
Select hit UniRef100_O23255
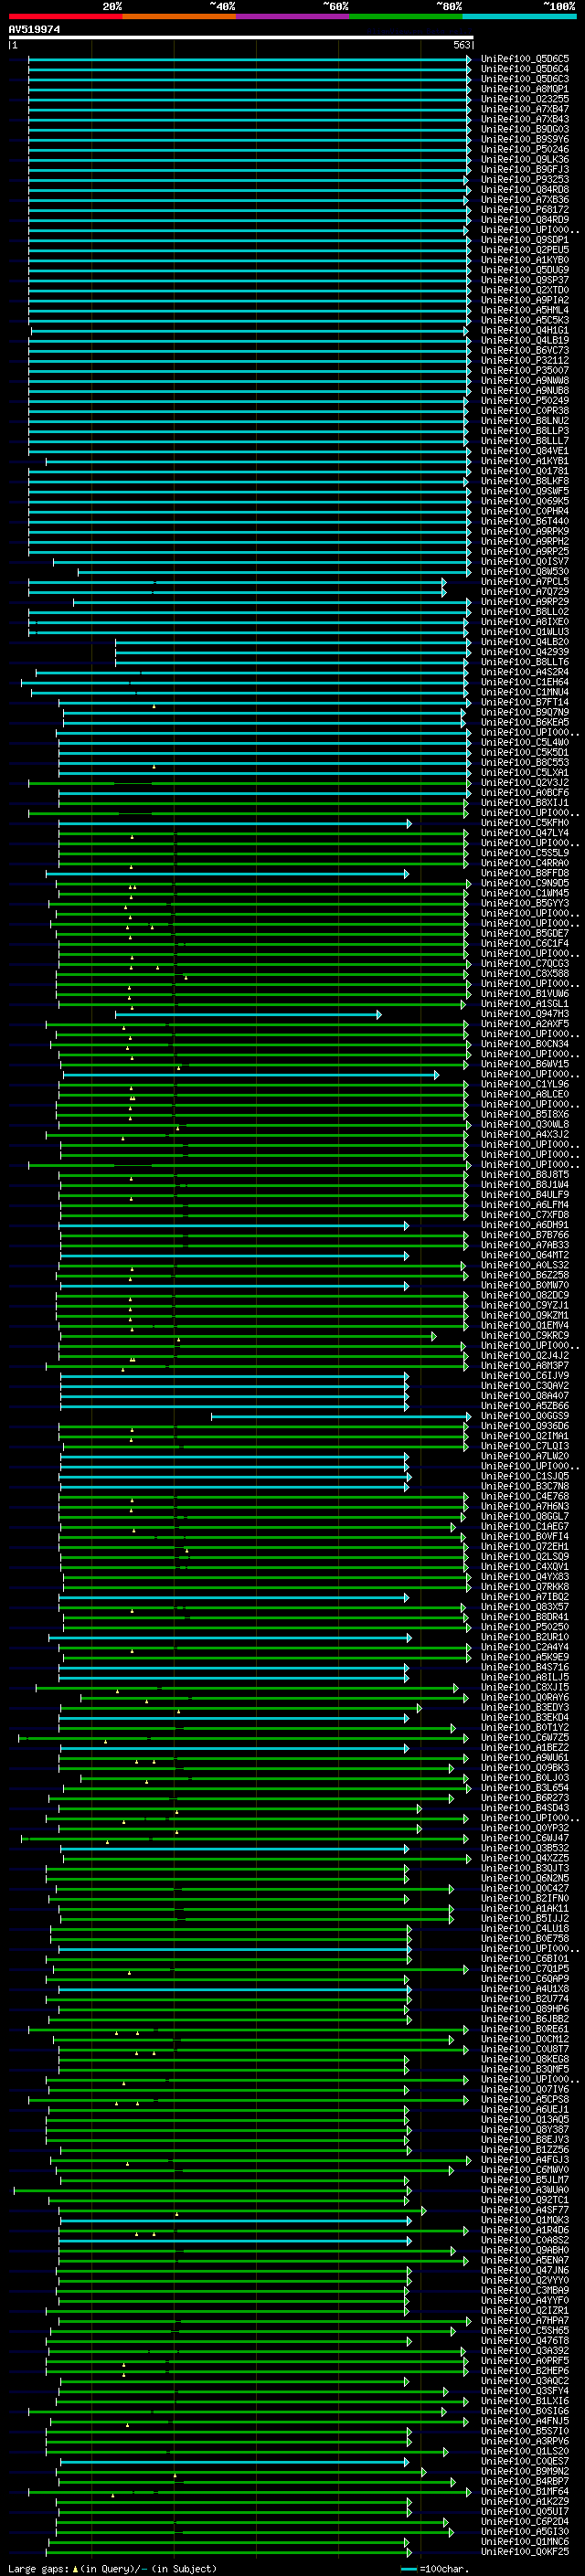tap(525, 99)
